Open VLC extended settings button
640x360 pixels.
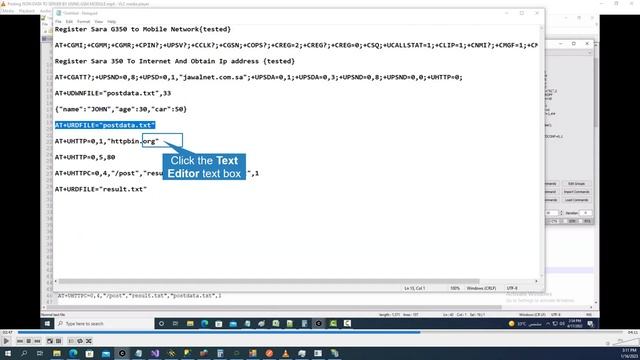(x=58, y=341)
